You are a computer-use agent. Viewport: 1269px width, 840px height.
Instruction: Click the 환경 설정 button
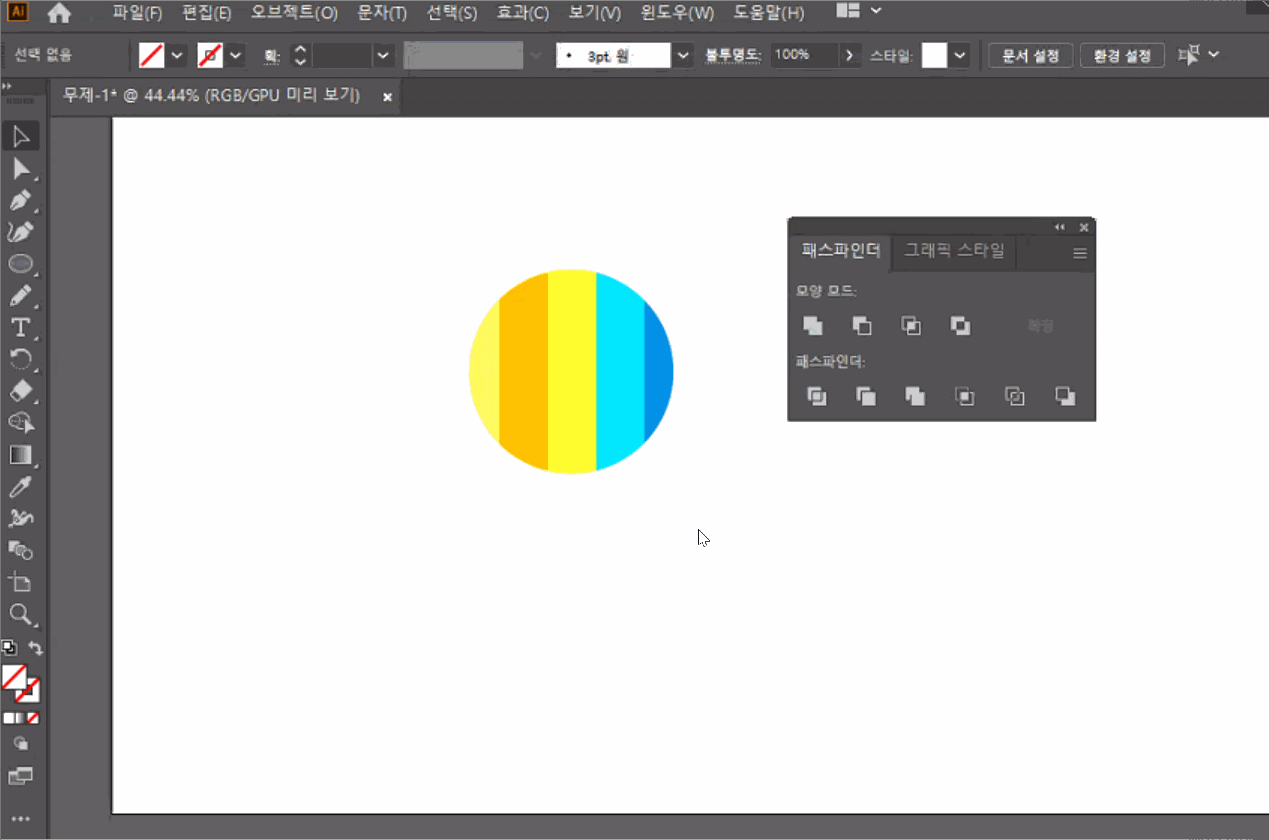click(1122, 55)
